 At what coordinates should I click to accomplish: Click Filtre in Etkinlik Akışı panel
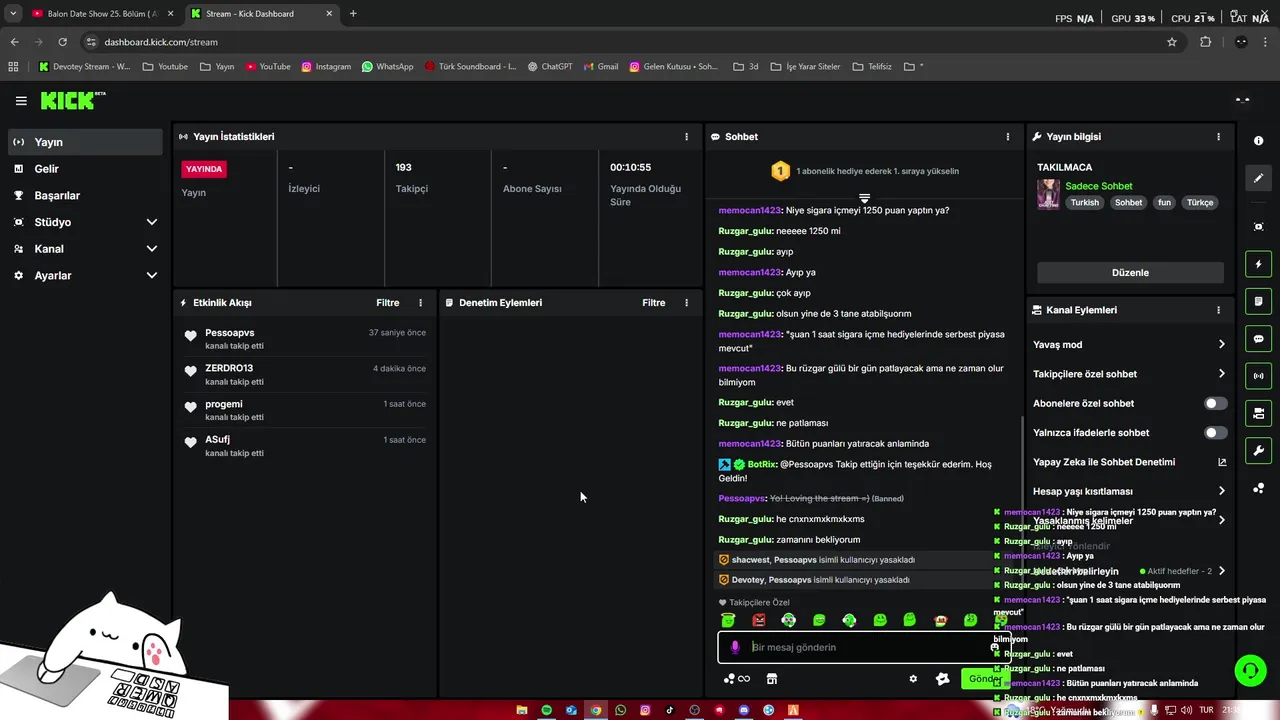387,303
